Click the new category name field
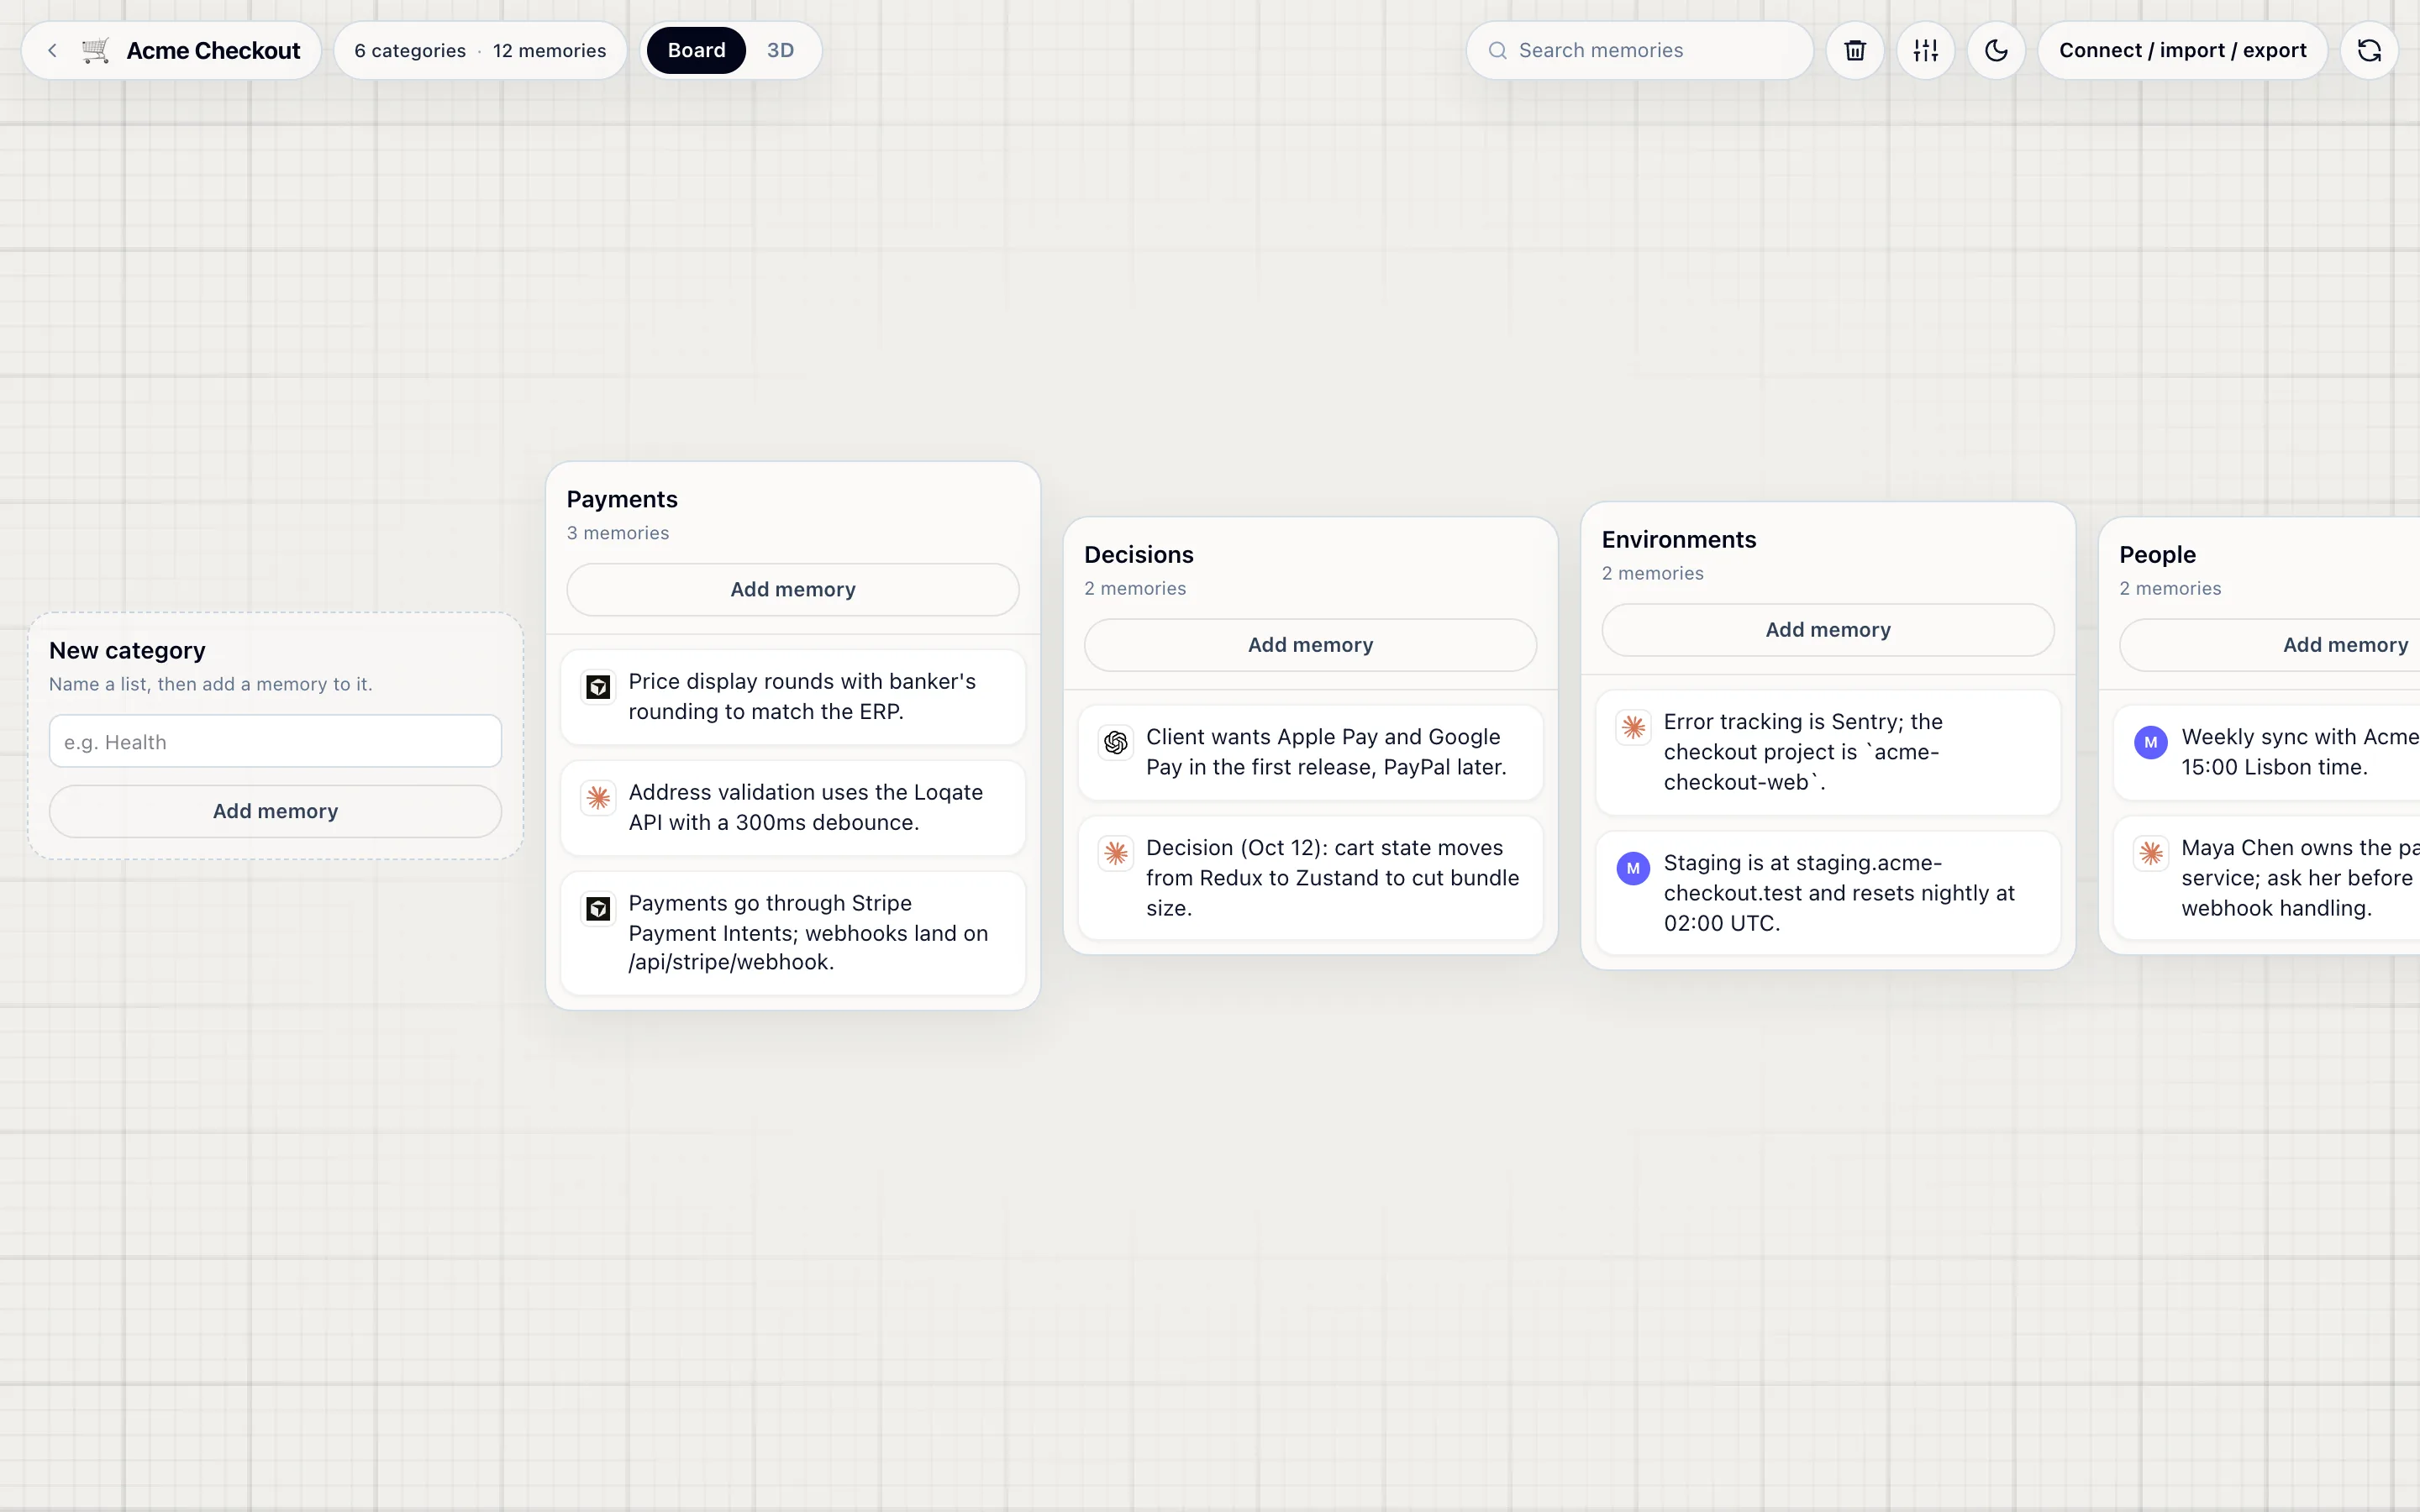The height and width of the screenshot is (1512, 2420). (275, 741)
